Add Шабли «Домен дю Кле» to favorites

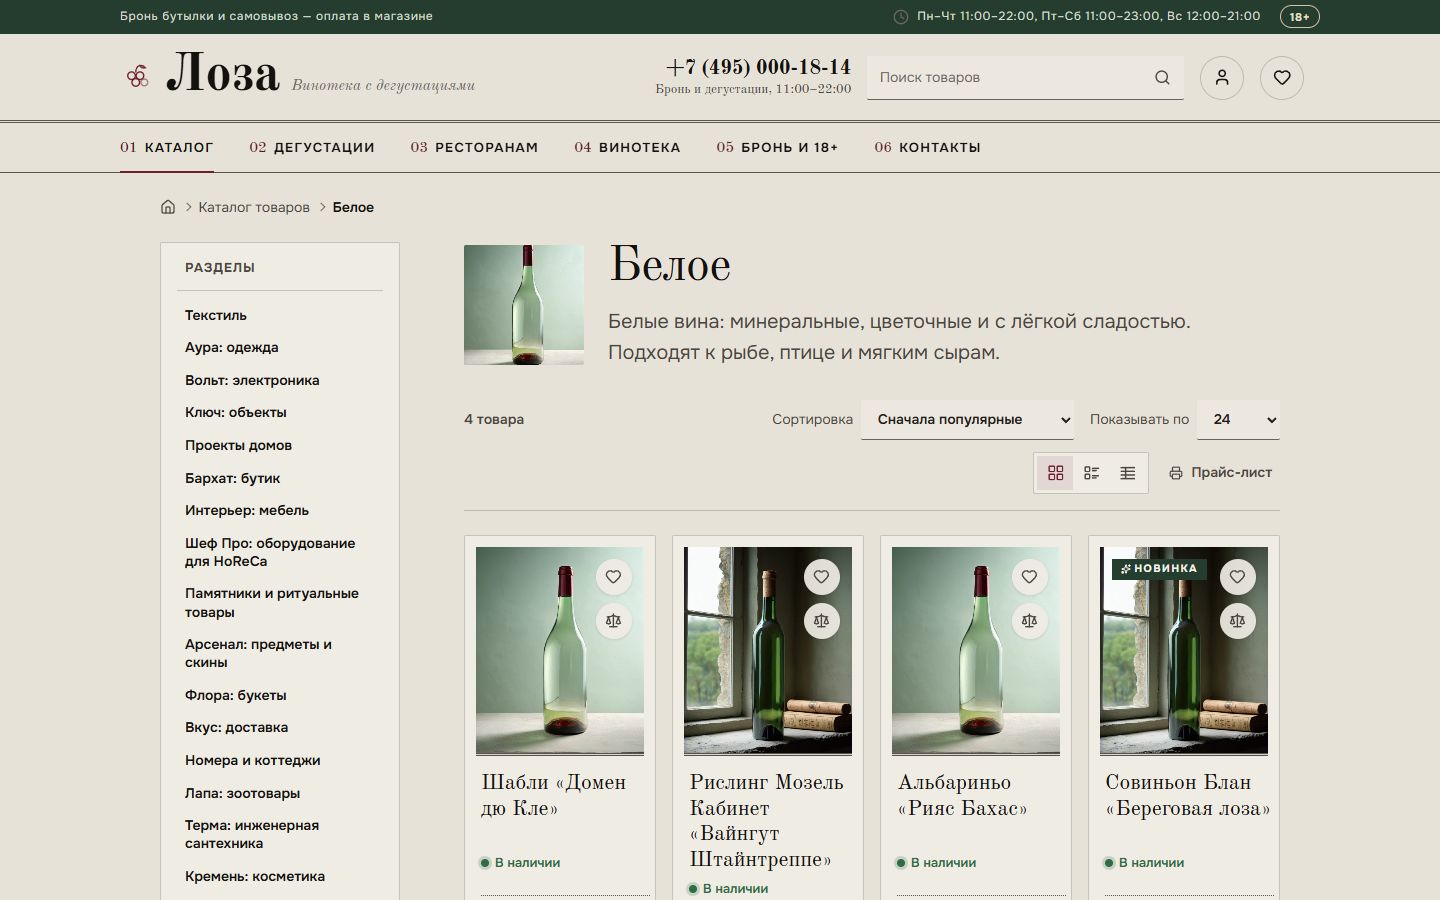pyautogui.click(x=613, y=576)
